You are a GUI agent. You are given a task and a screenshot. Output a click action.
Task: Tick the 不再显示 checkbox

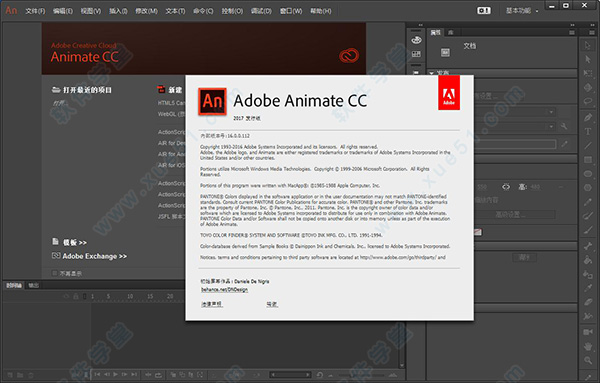pos(54,273)
